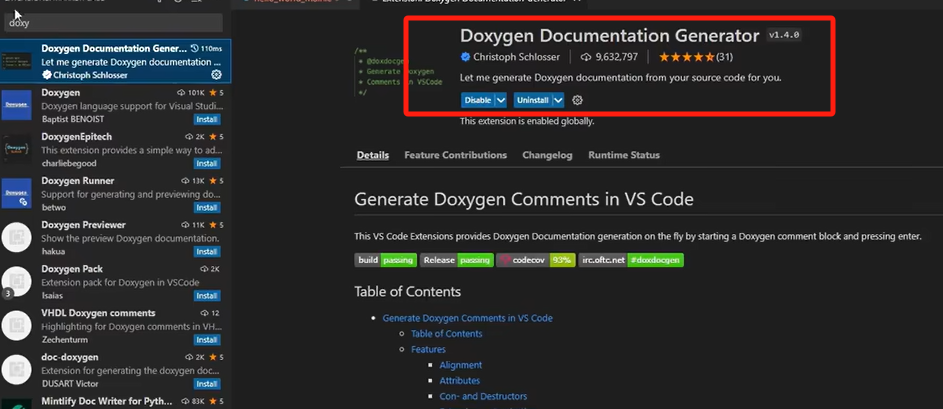Disable the Doxygen Documentation Generator extension
This screenshot has width=943, height=409.
478,100
